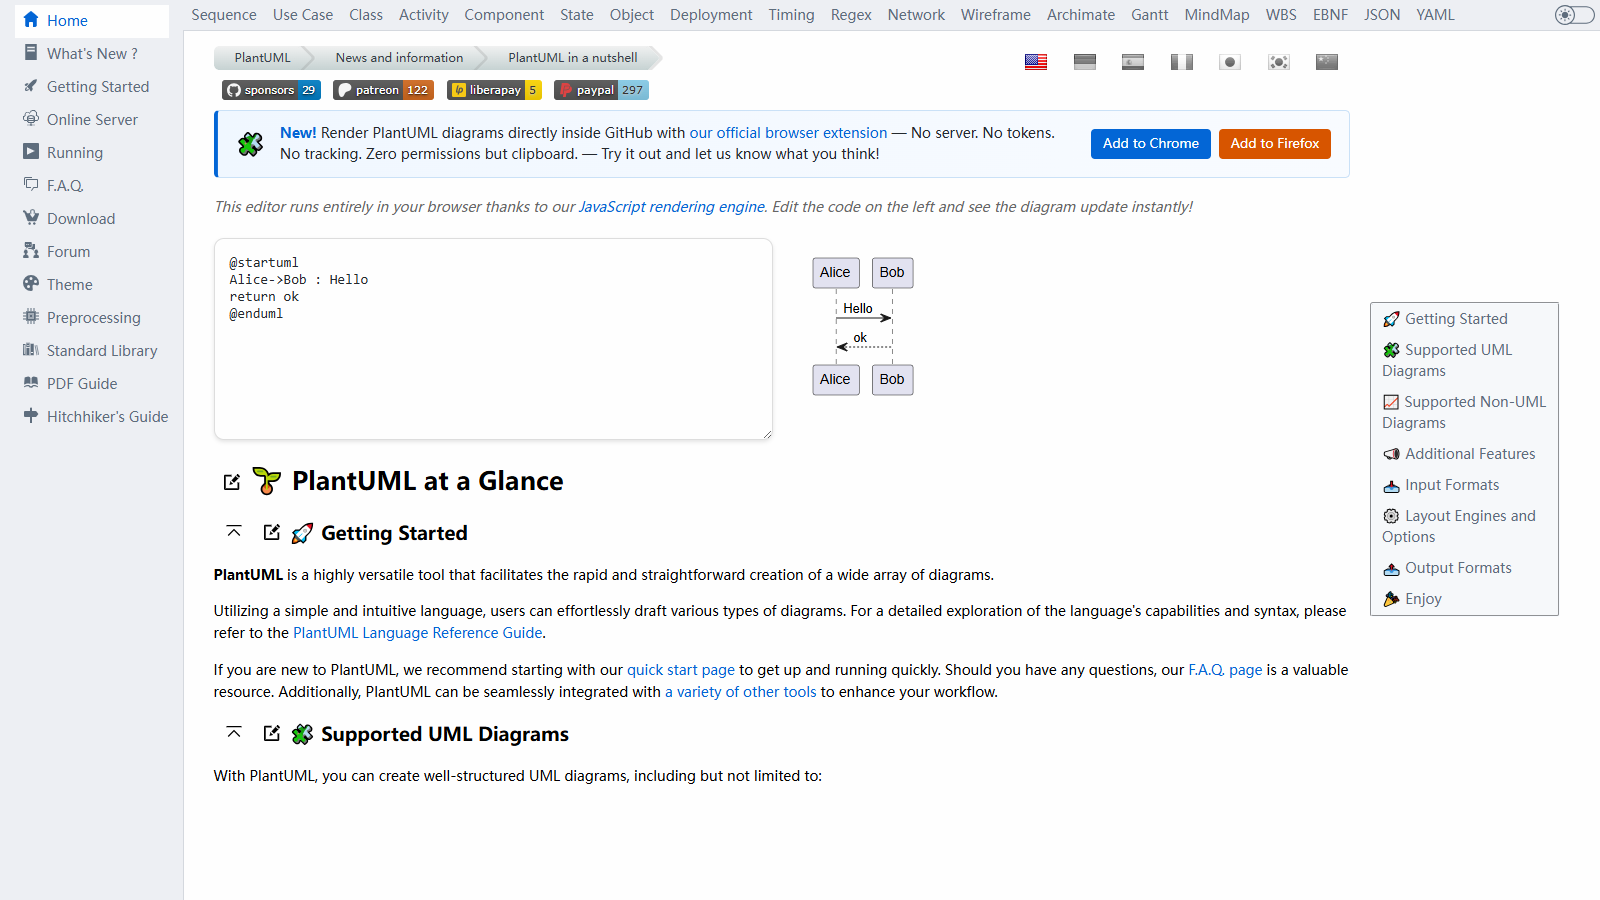Open Online Server in the sidebar
1600x900 pixels.
click(92, 120)
